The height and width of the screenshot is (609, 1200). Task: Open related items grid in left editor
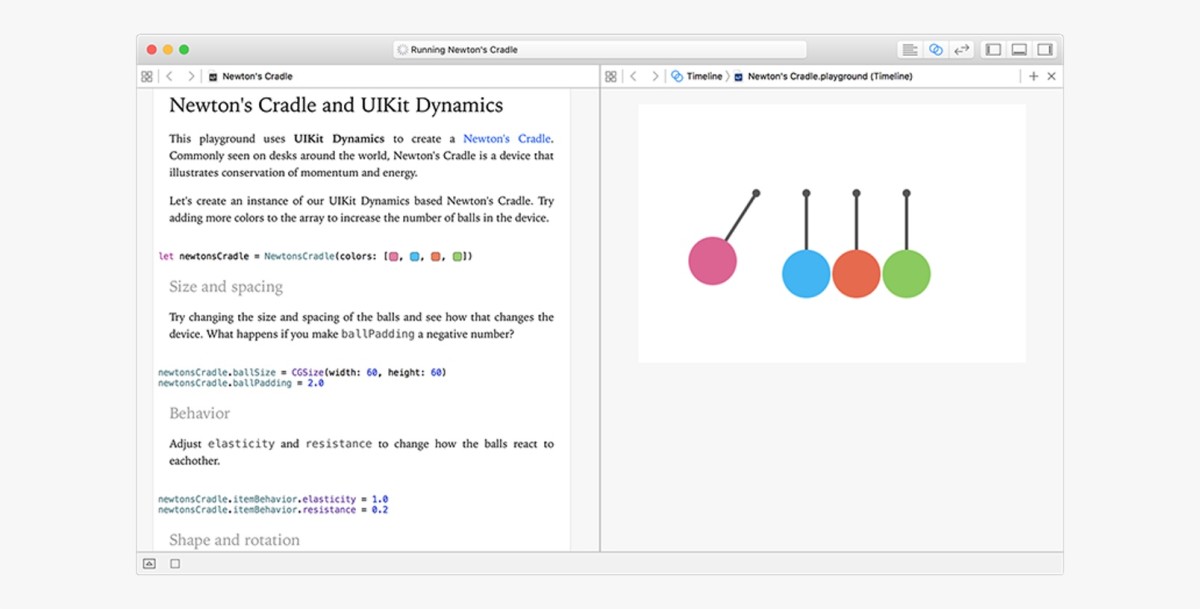tap(147, 76)
